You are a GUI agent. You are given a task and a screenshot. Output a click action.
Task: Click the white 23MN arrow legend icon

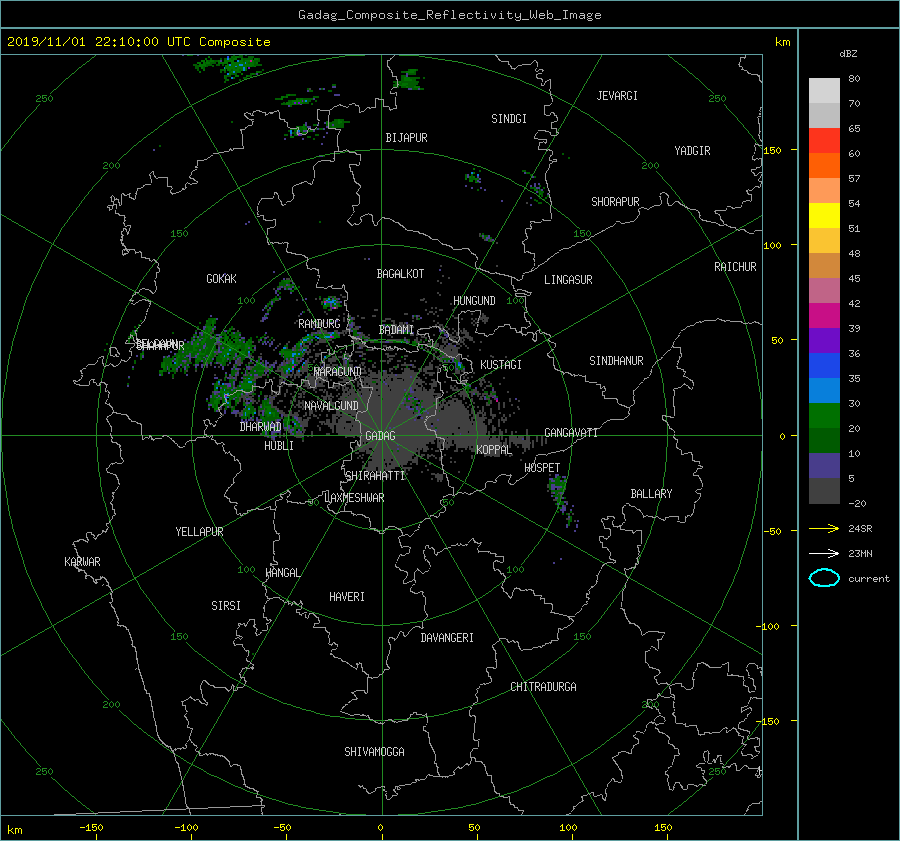tap(824, 553)
